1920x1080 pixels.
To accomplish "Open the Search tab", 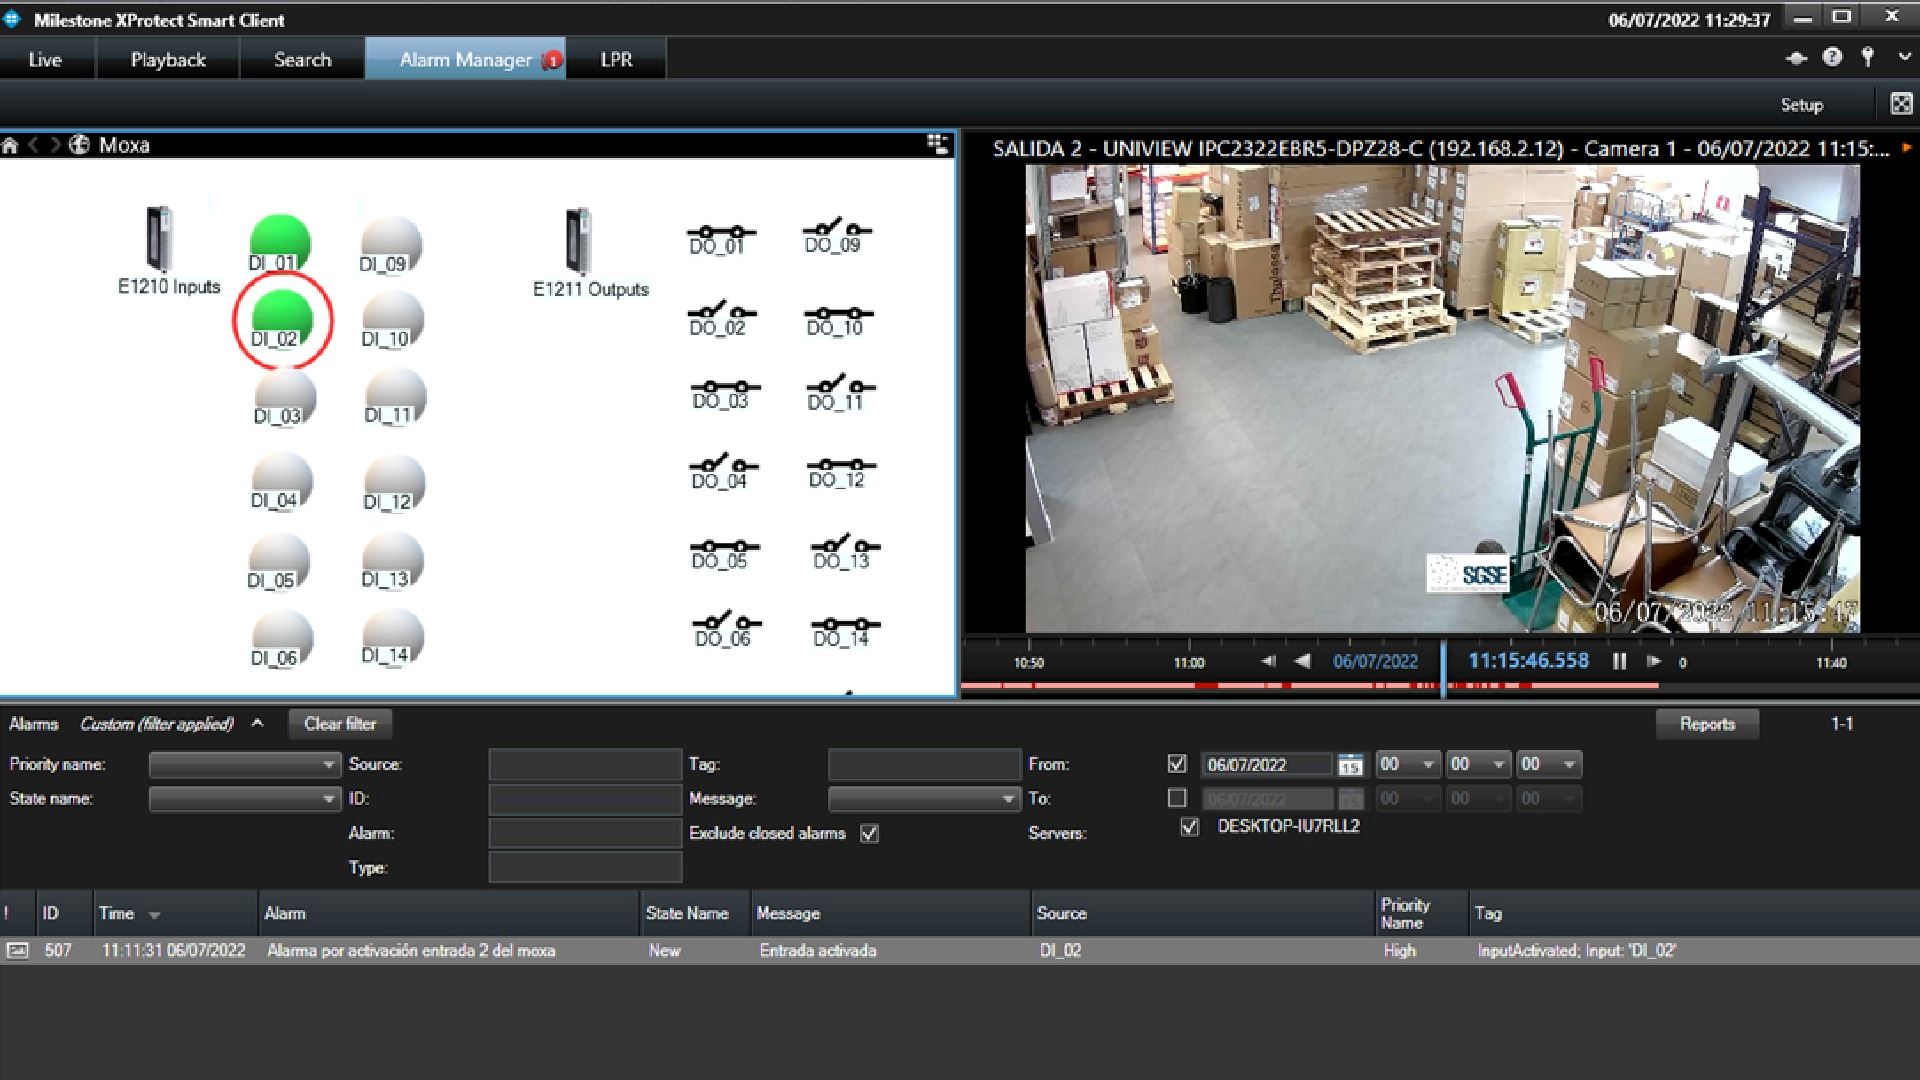I will (302, 59).
